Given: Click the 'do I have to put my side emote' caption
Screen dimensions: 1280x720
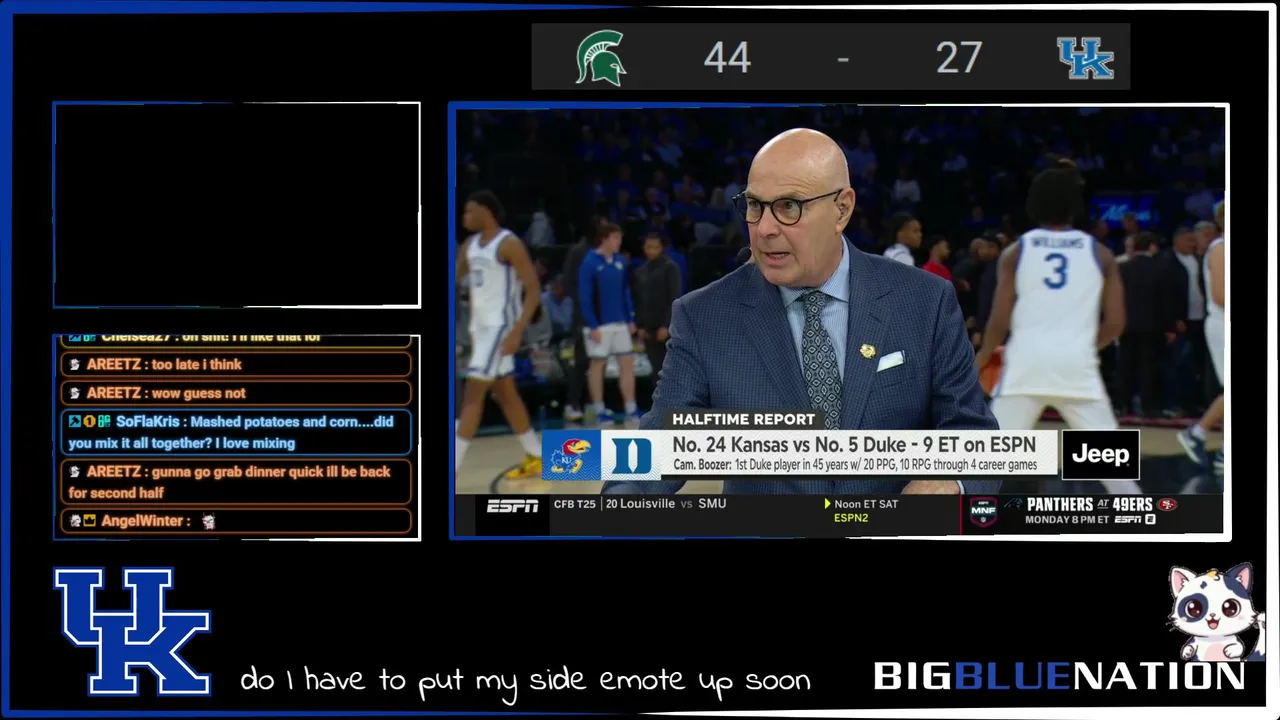Looking at the screenshot, I should click(525, 681).
